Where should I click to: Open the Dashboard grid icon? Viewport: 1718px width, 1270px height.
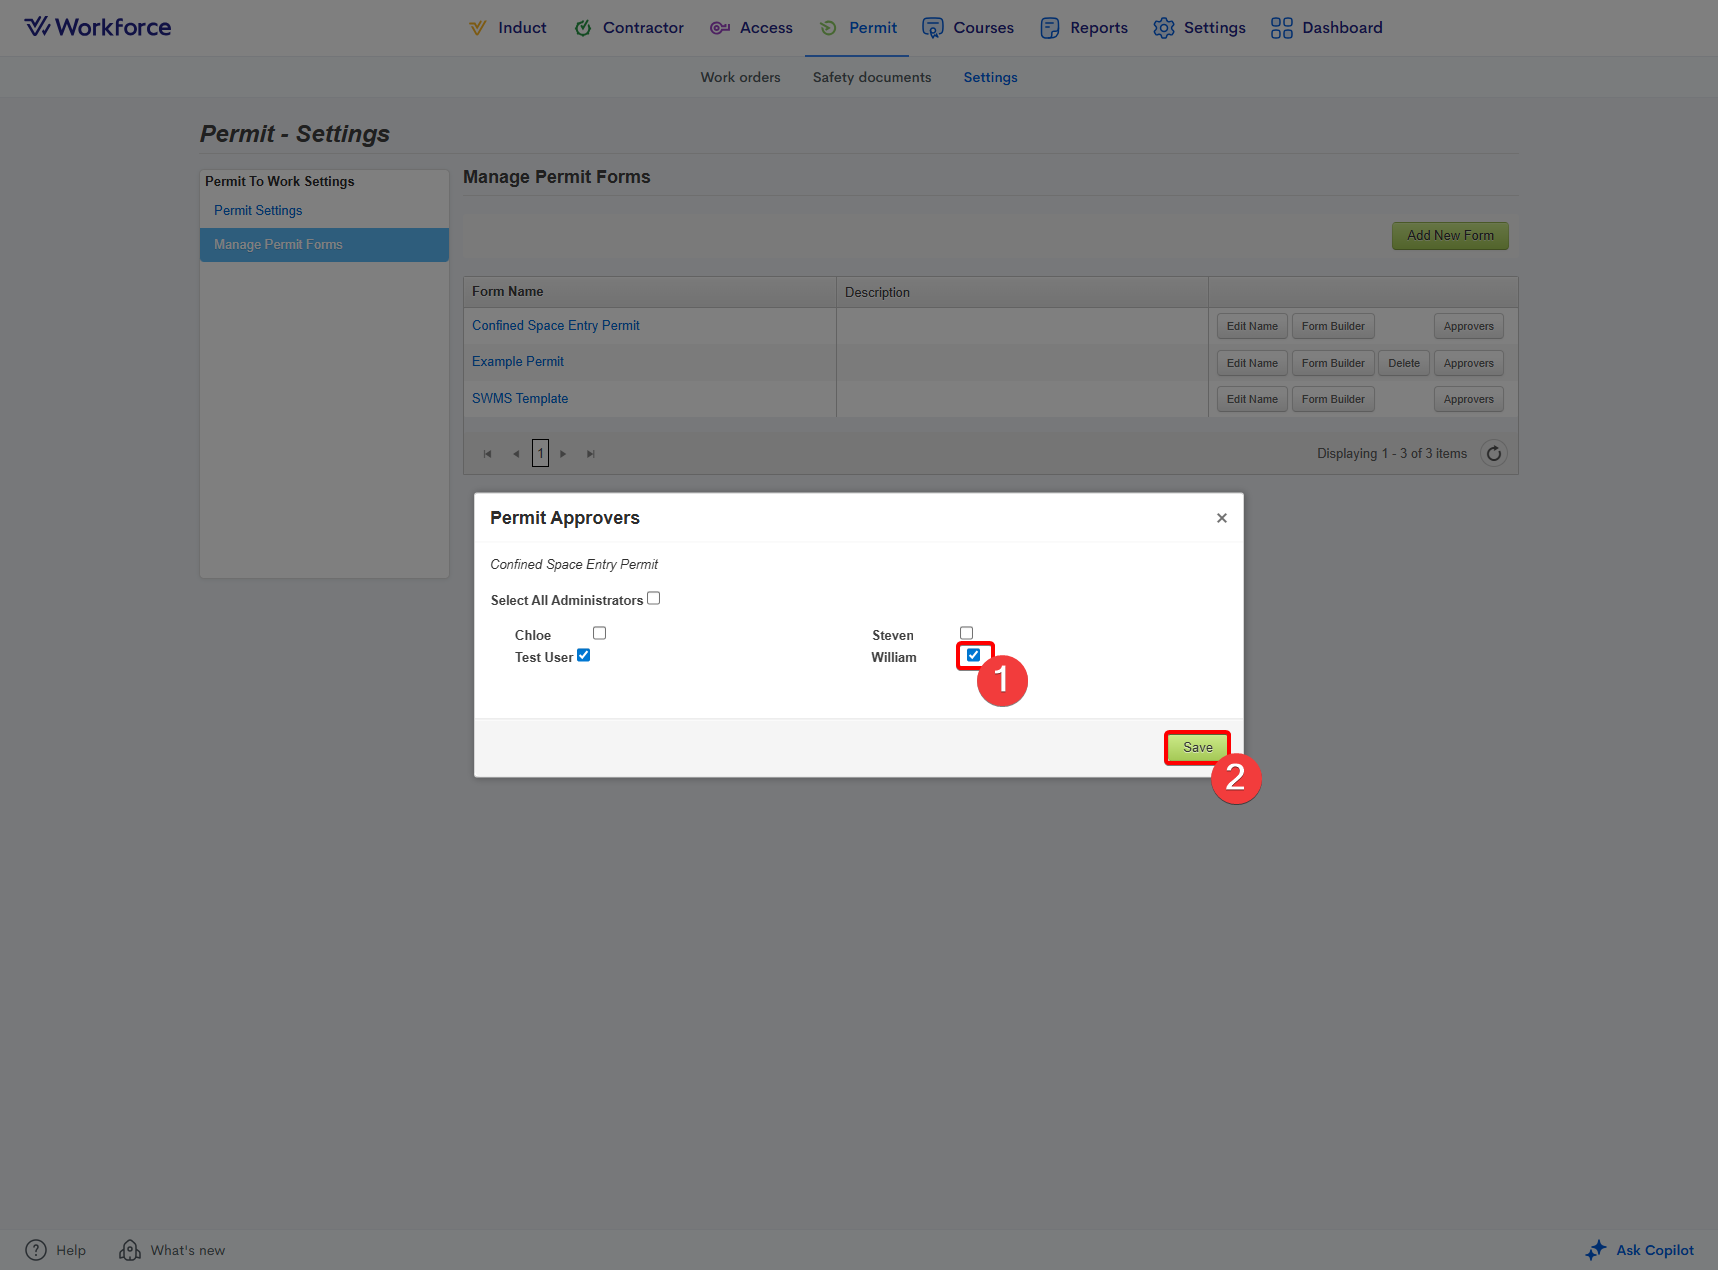(1281, 28)
